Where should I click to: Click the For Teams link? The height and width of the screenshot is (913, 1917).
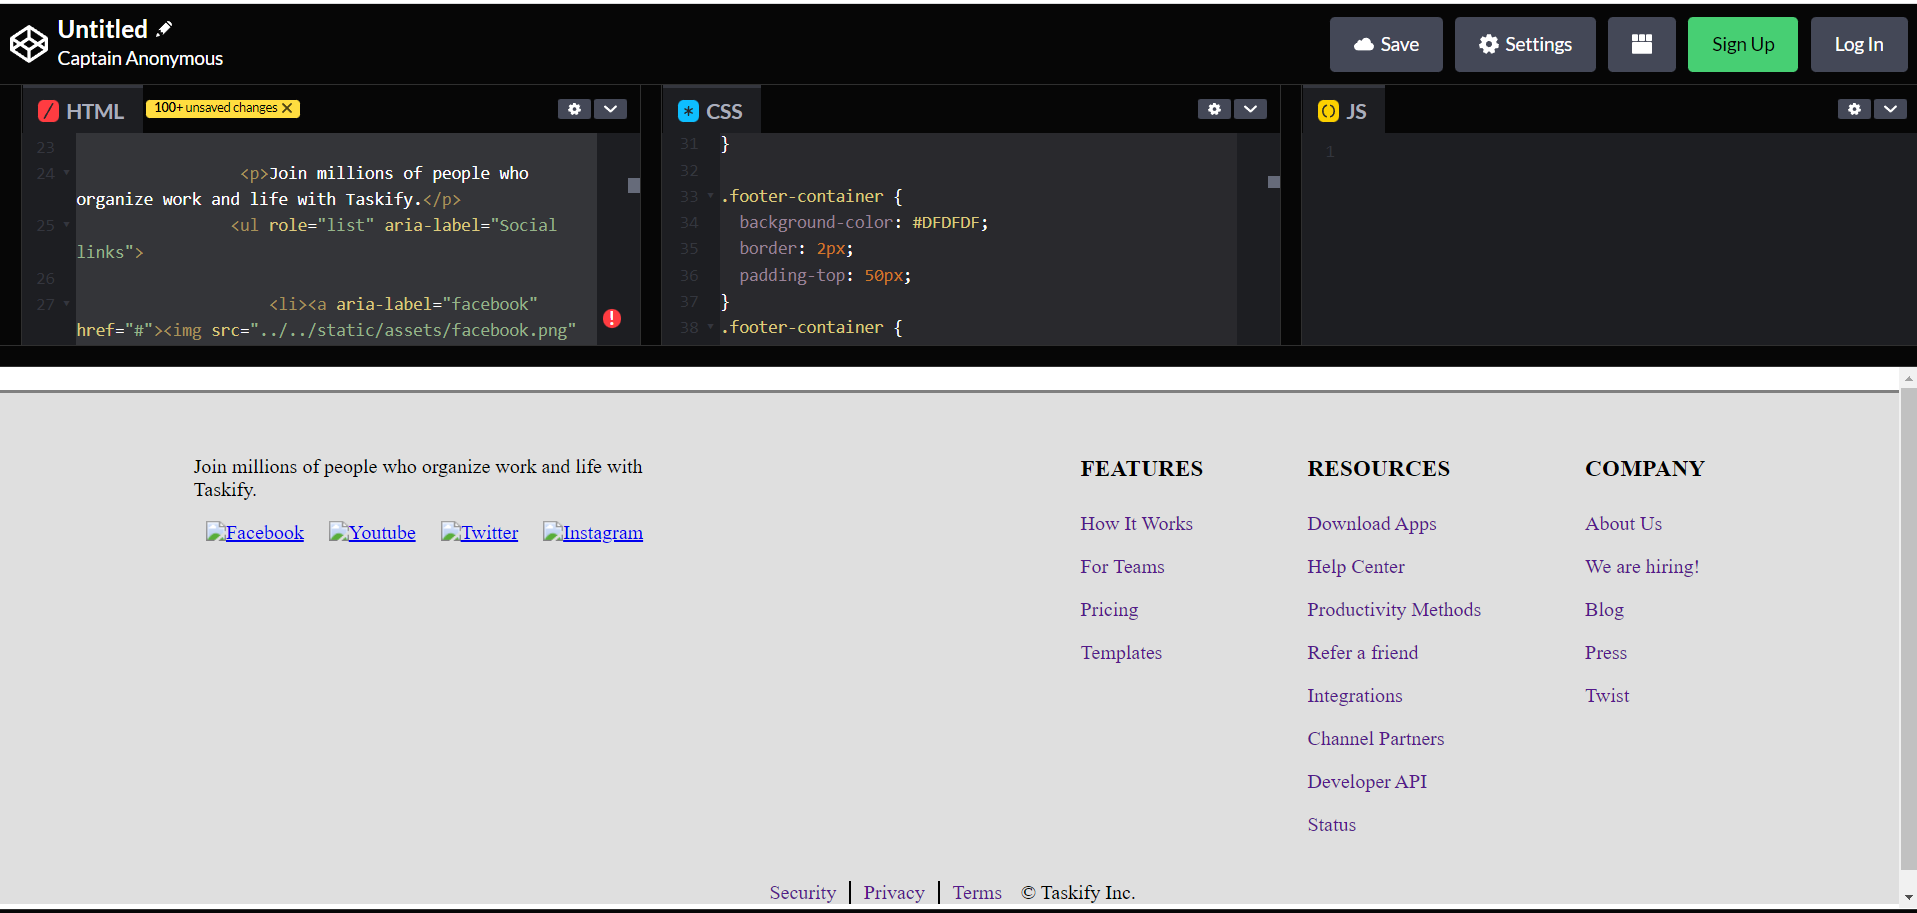[1122, 566]
